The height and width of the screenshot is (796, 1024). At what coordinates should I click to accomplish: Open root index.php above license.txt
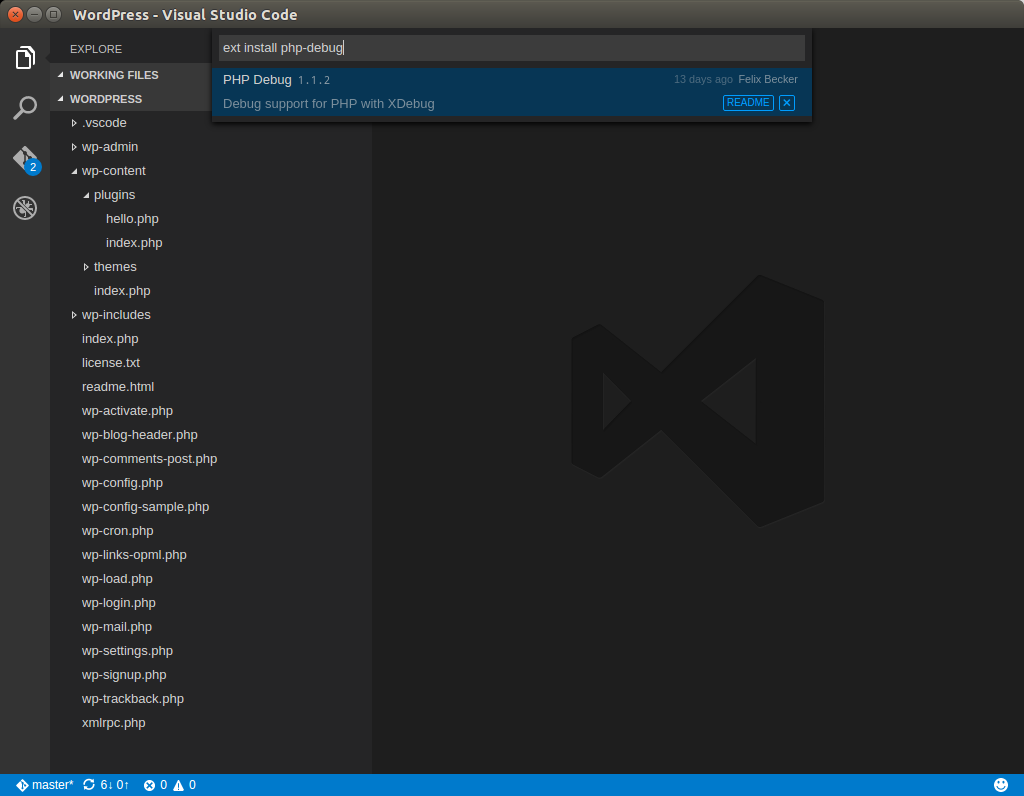point(110,339)
